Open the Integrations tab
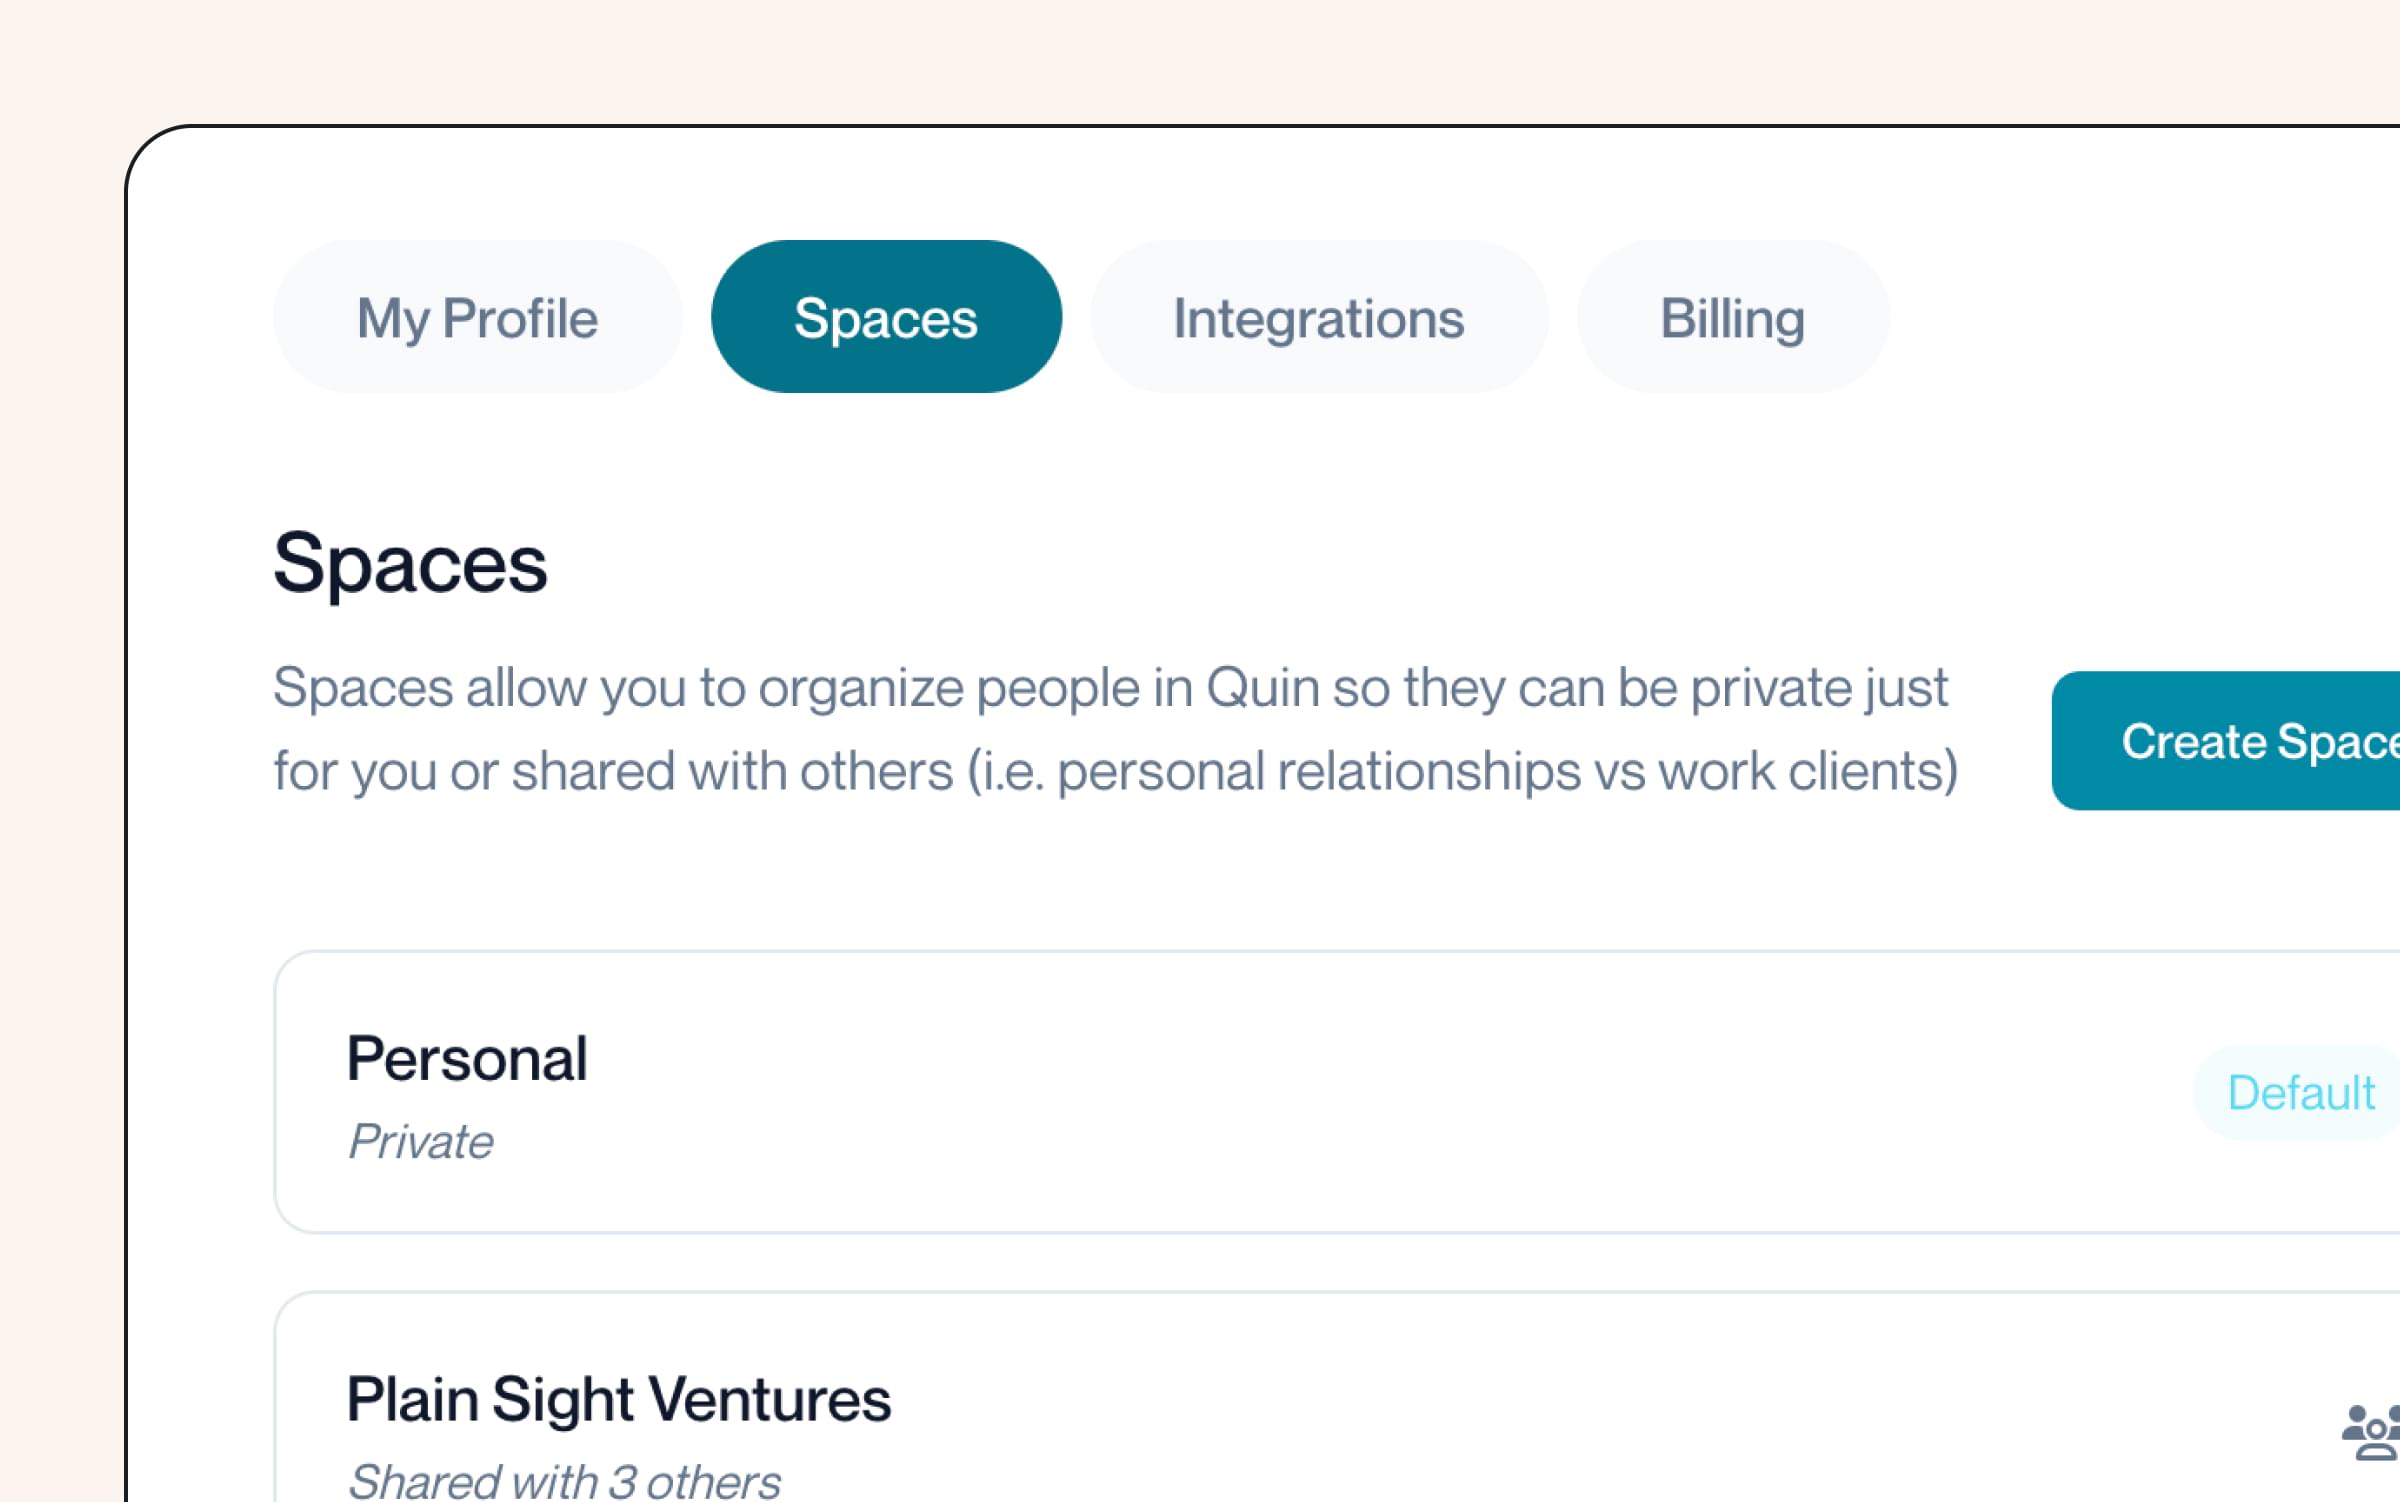 point(1319,317)
